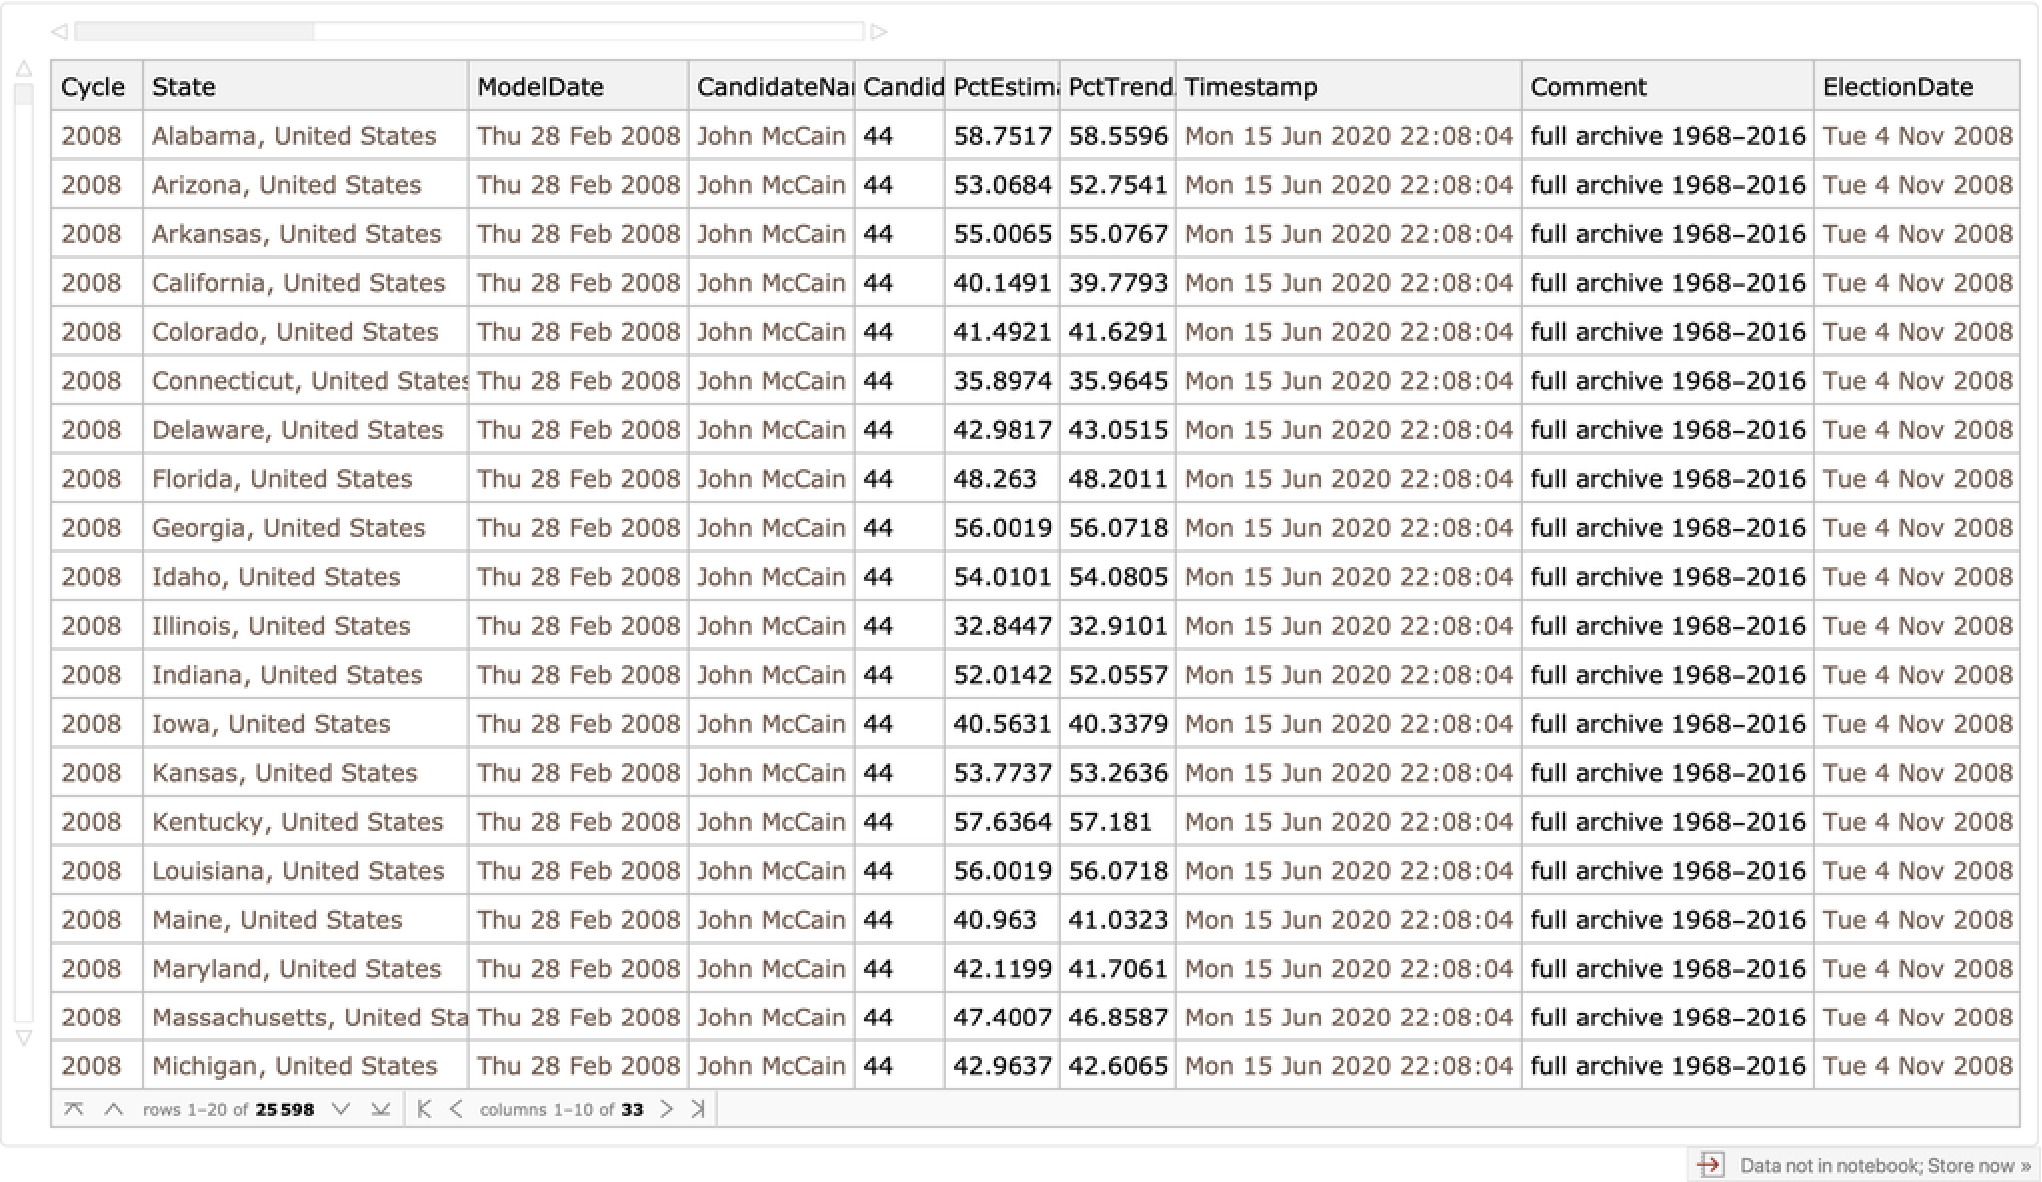
Task: Click the horizontal scrollbar thumb
Action: (195, 32)
